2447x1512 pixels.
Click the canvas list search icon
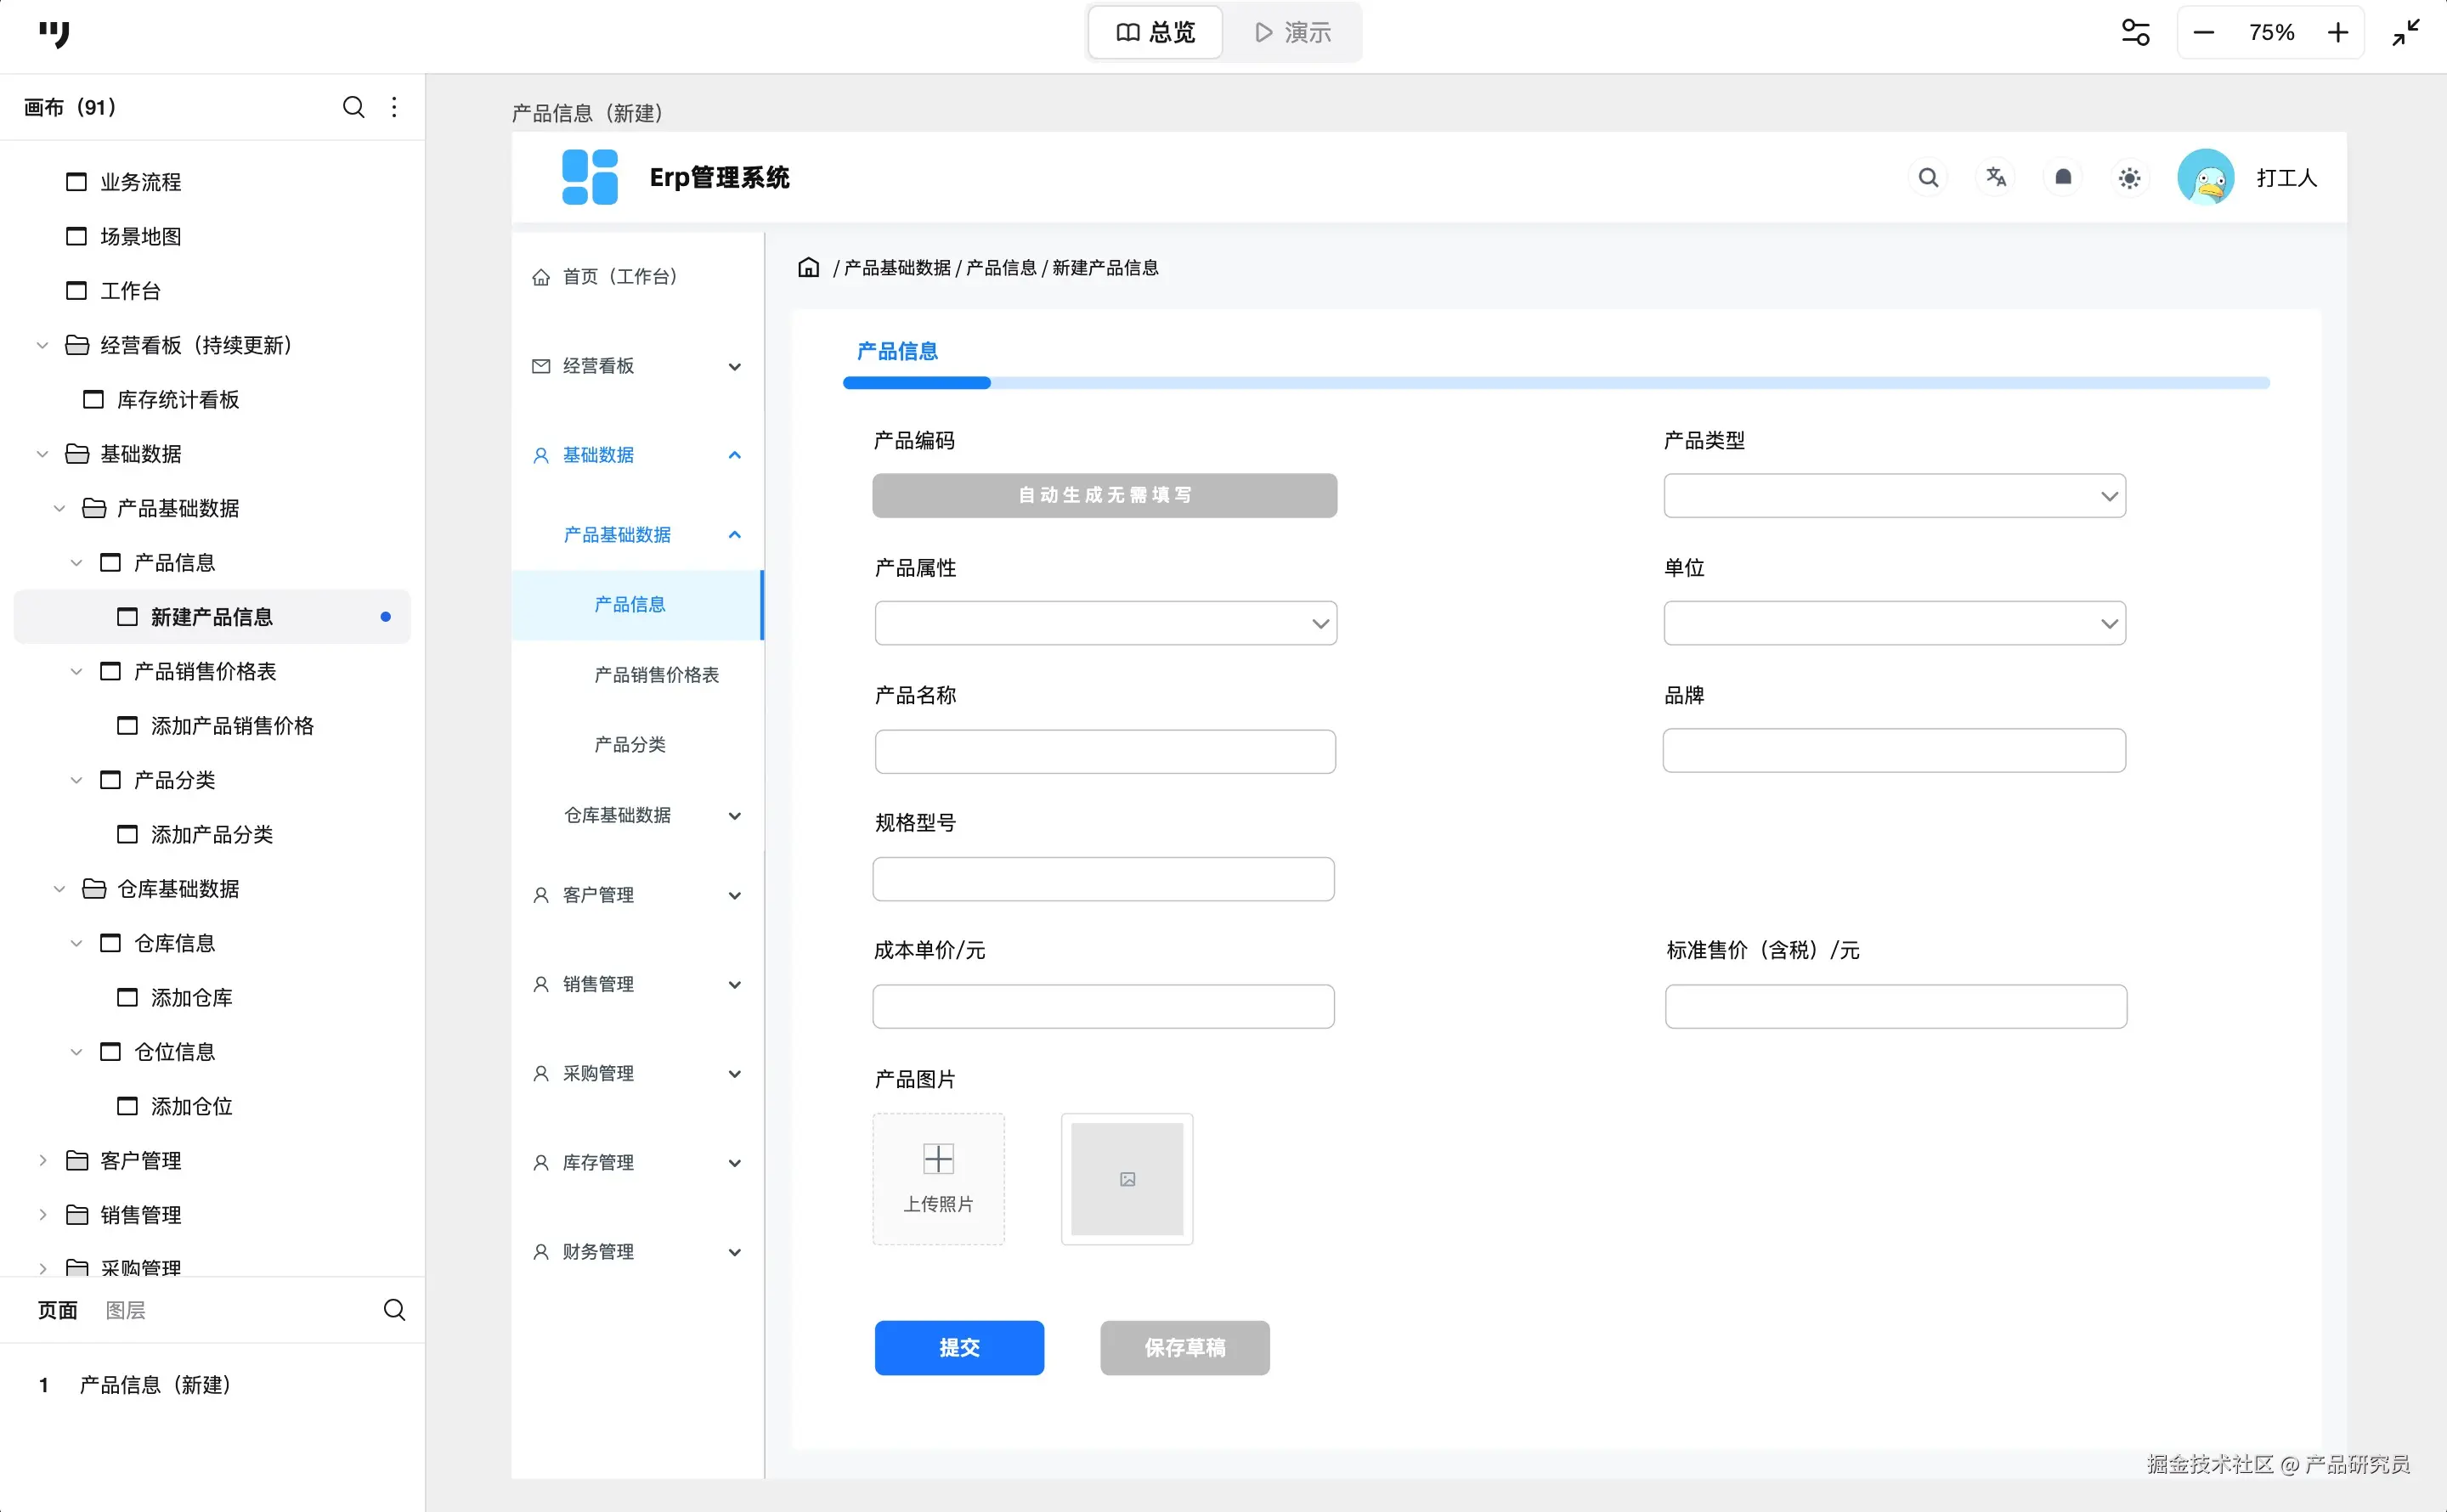[353, 107]
